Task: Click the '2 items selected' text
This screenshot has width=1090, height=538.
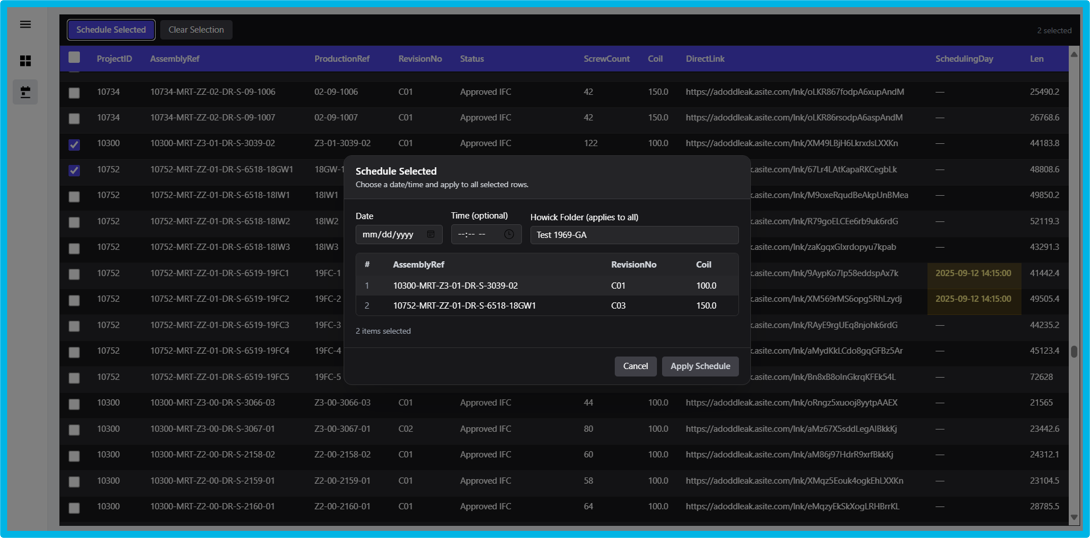Action: (x=383, y=332)
